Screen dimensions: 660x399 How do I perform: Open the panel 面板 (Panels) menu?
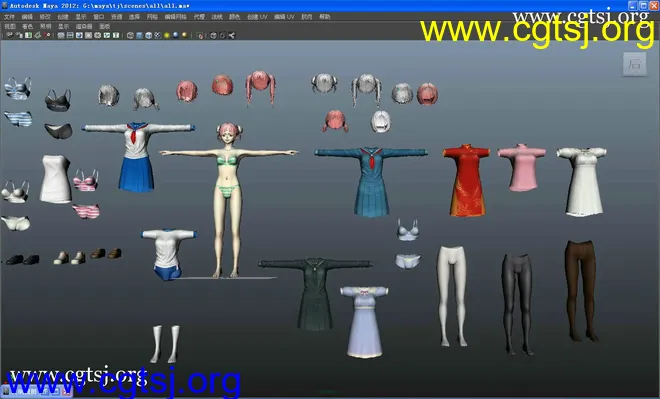[104, 26]
